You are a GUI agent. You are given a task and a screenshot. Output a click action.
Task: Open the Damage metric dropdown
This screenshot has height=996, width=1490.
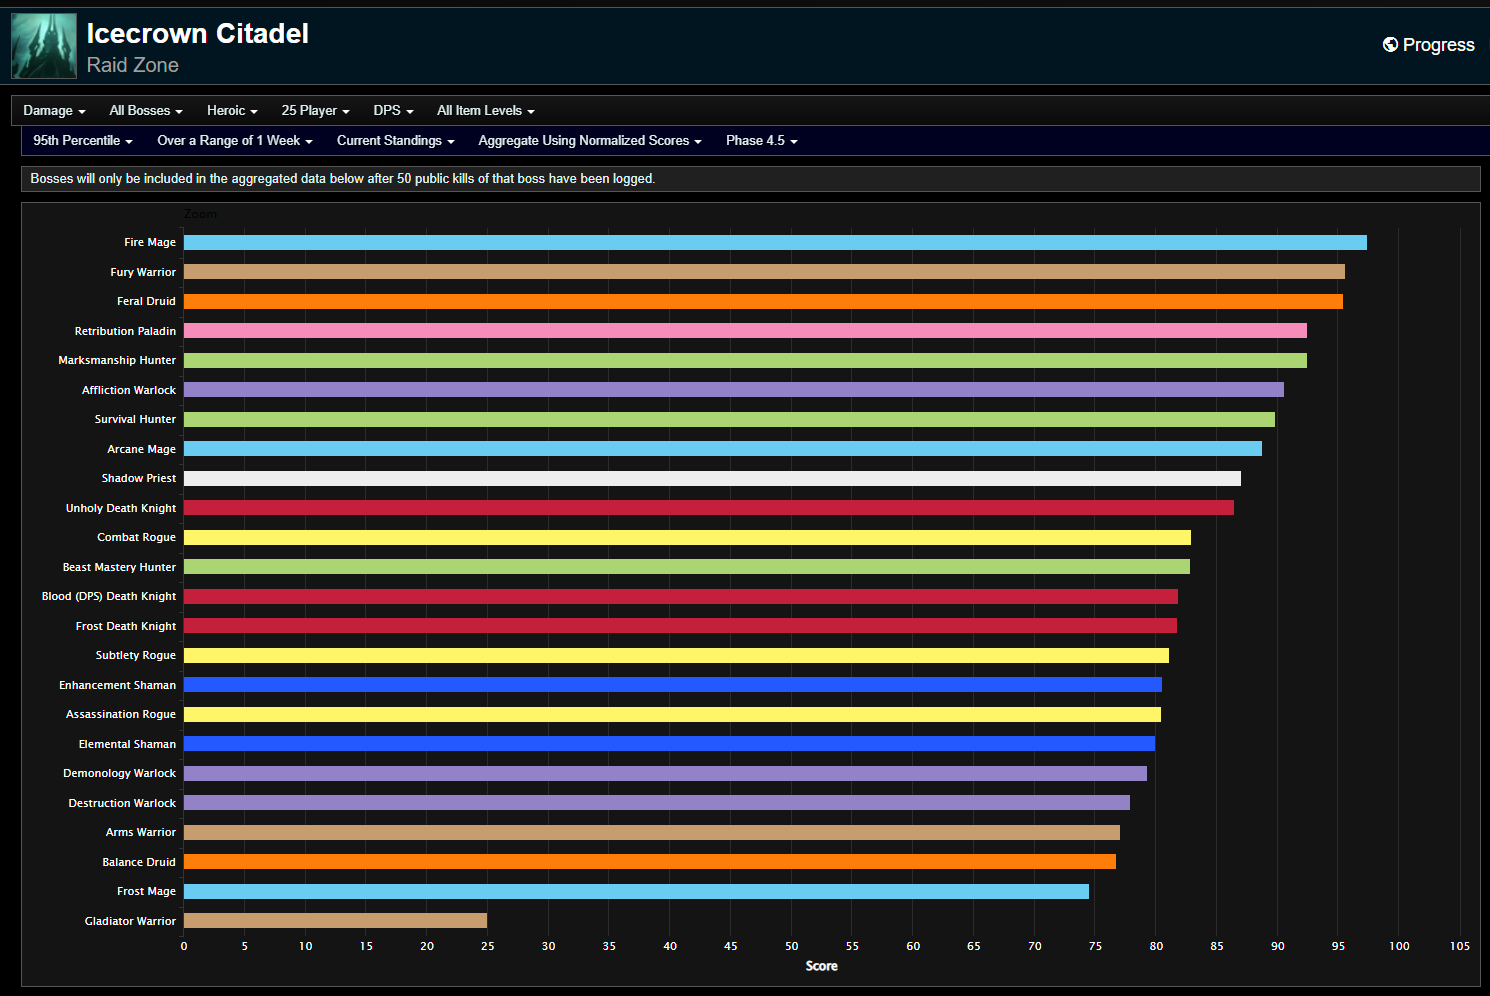tap(54, 110)
